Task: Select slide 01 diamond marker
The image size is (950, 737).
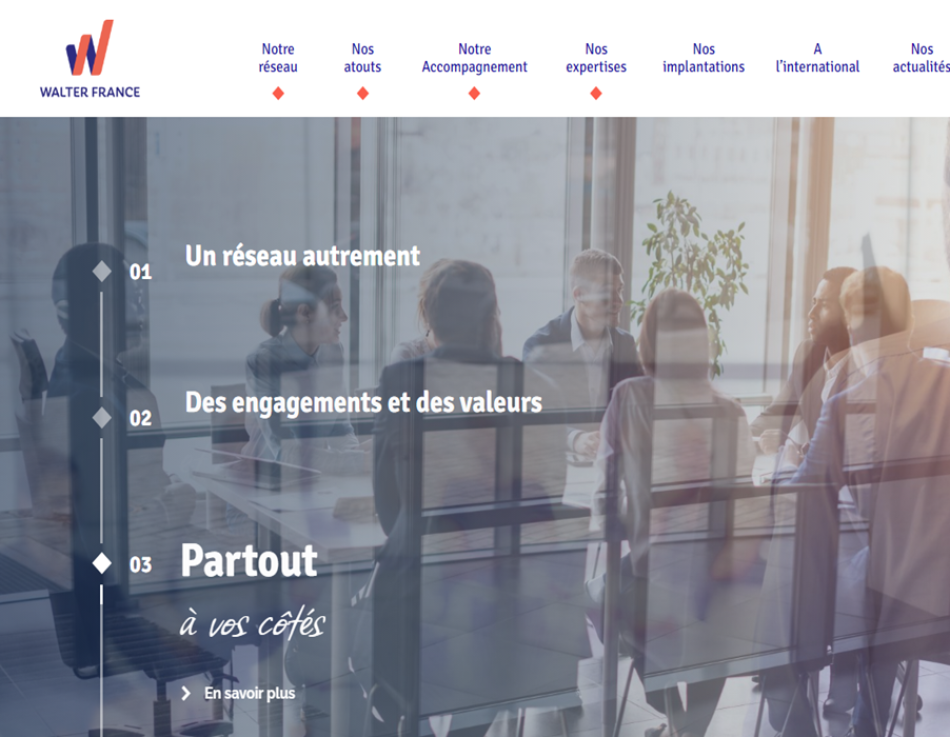Action: point(102,271)
